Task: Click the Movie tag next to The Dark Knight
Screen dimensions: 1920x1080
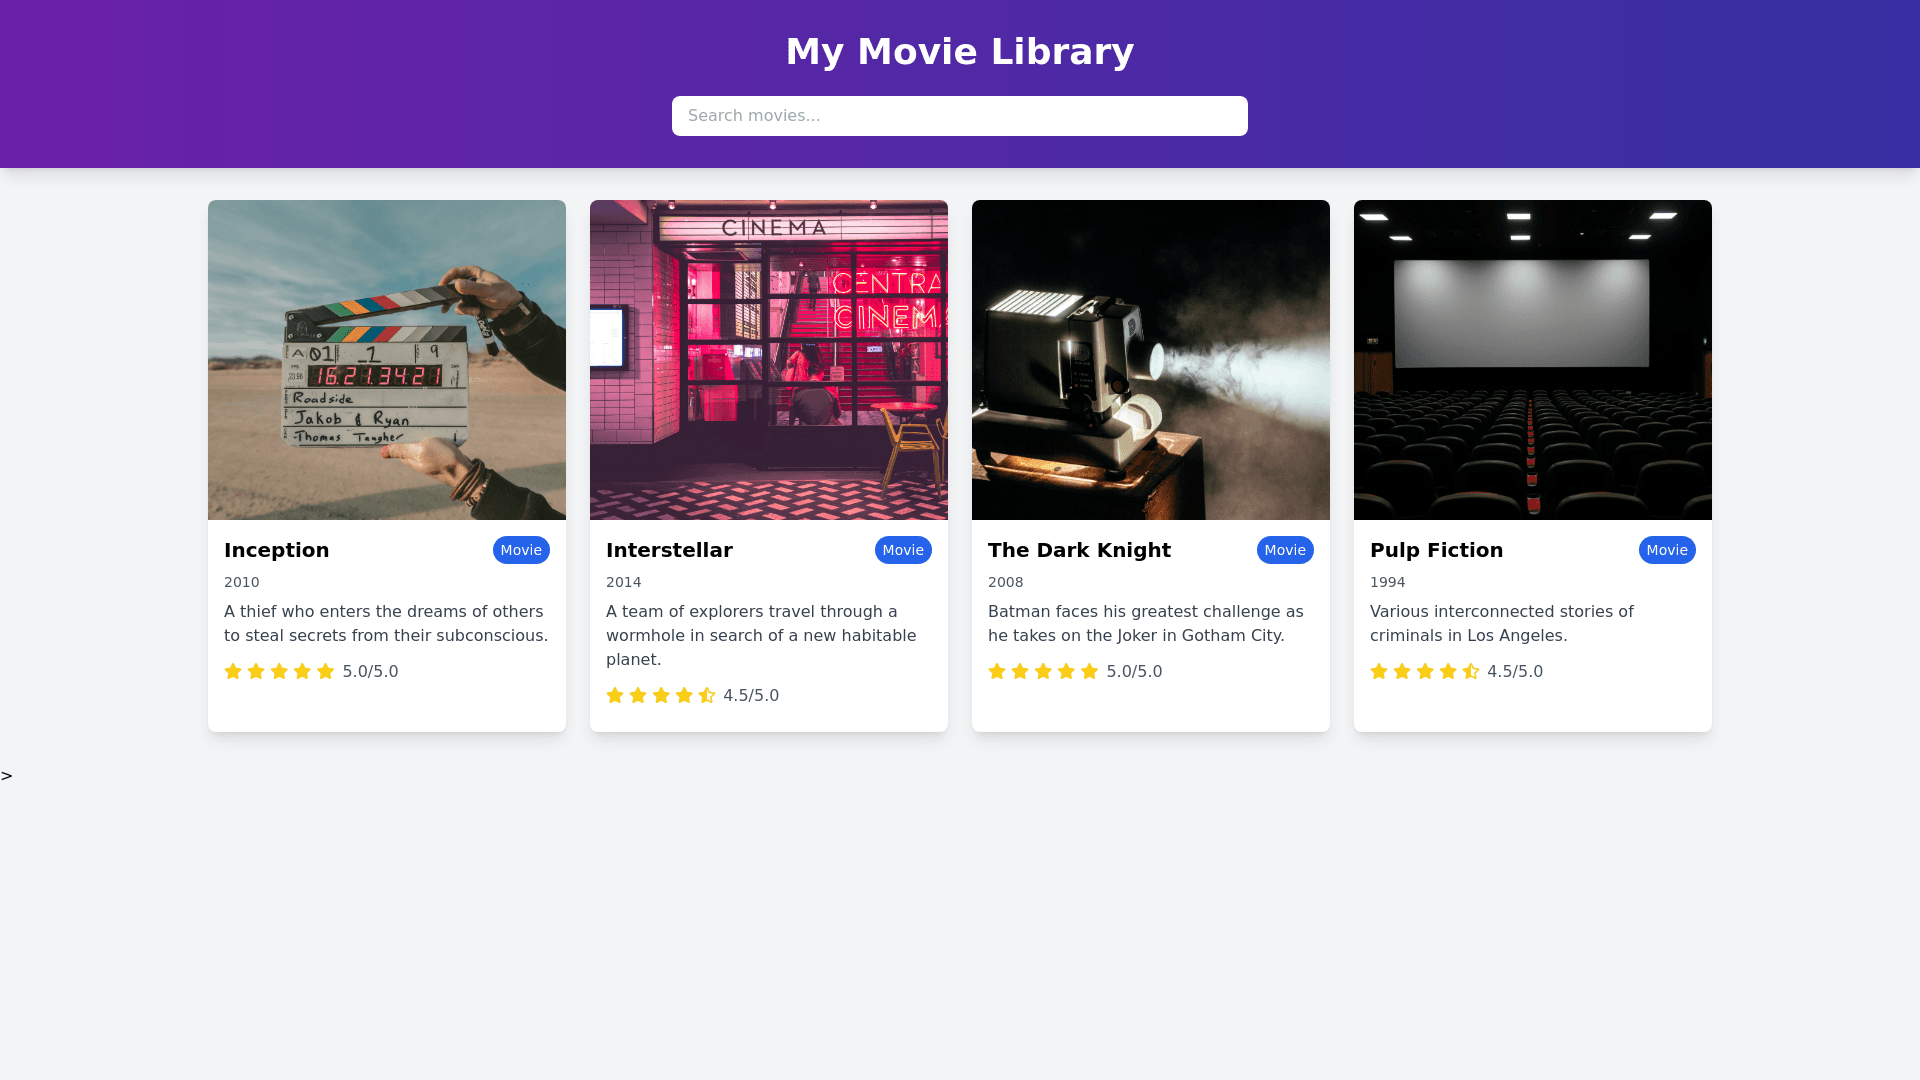Action: click(1285, 550)
